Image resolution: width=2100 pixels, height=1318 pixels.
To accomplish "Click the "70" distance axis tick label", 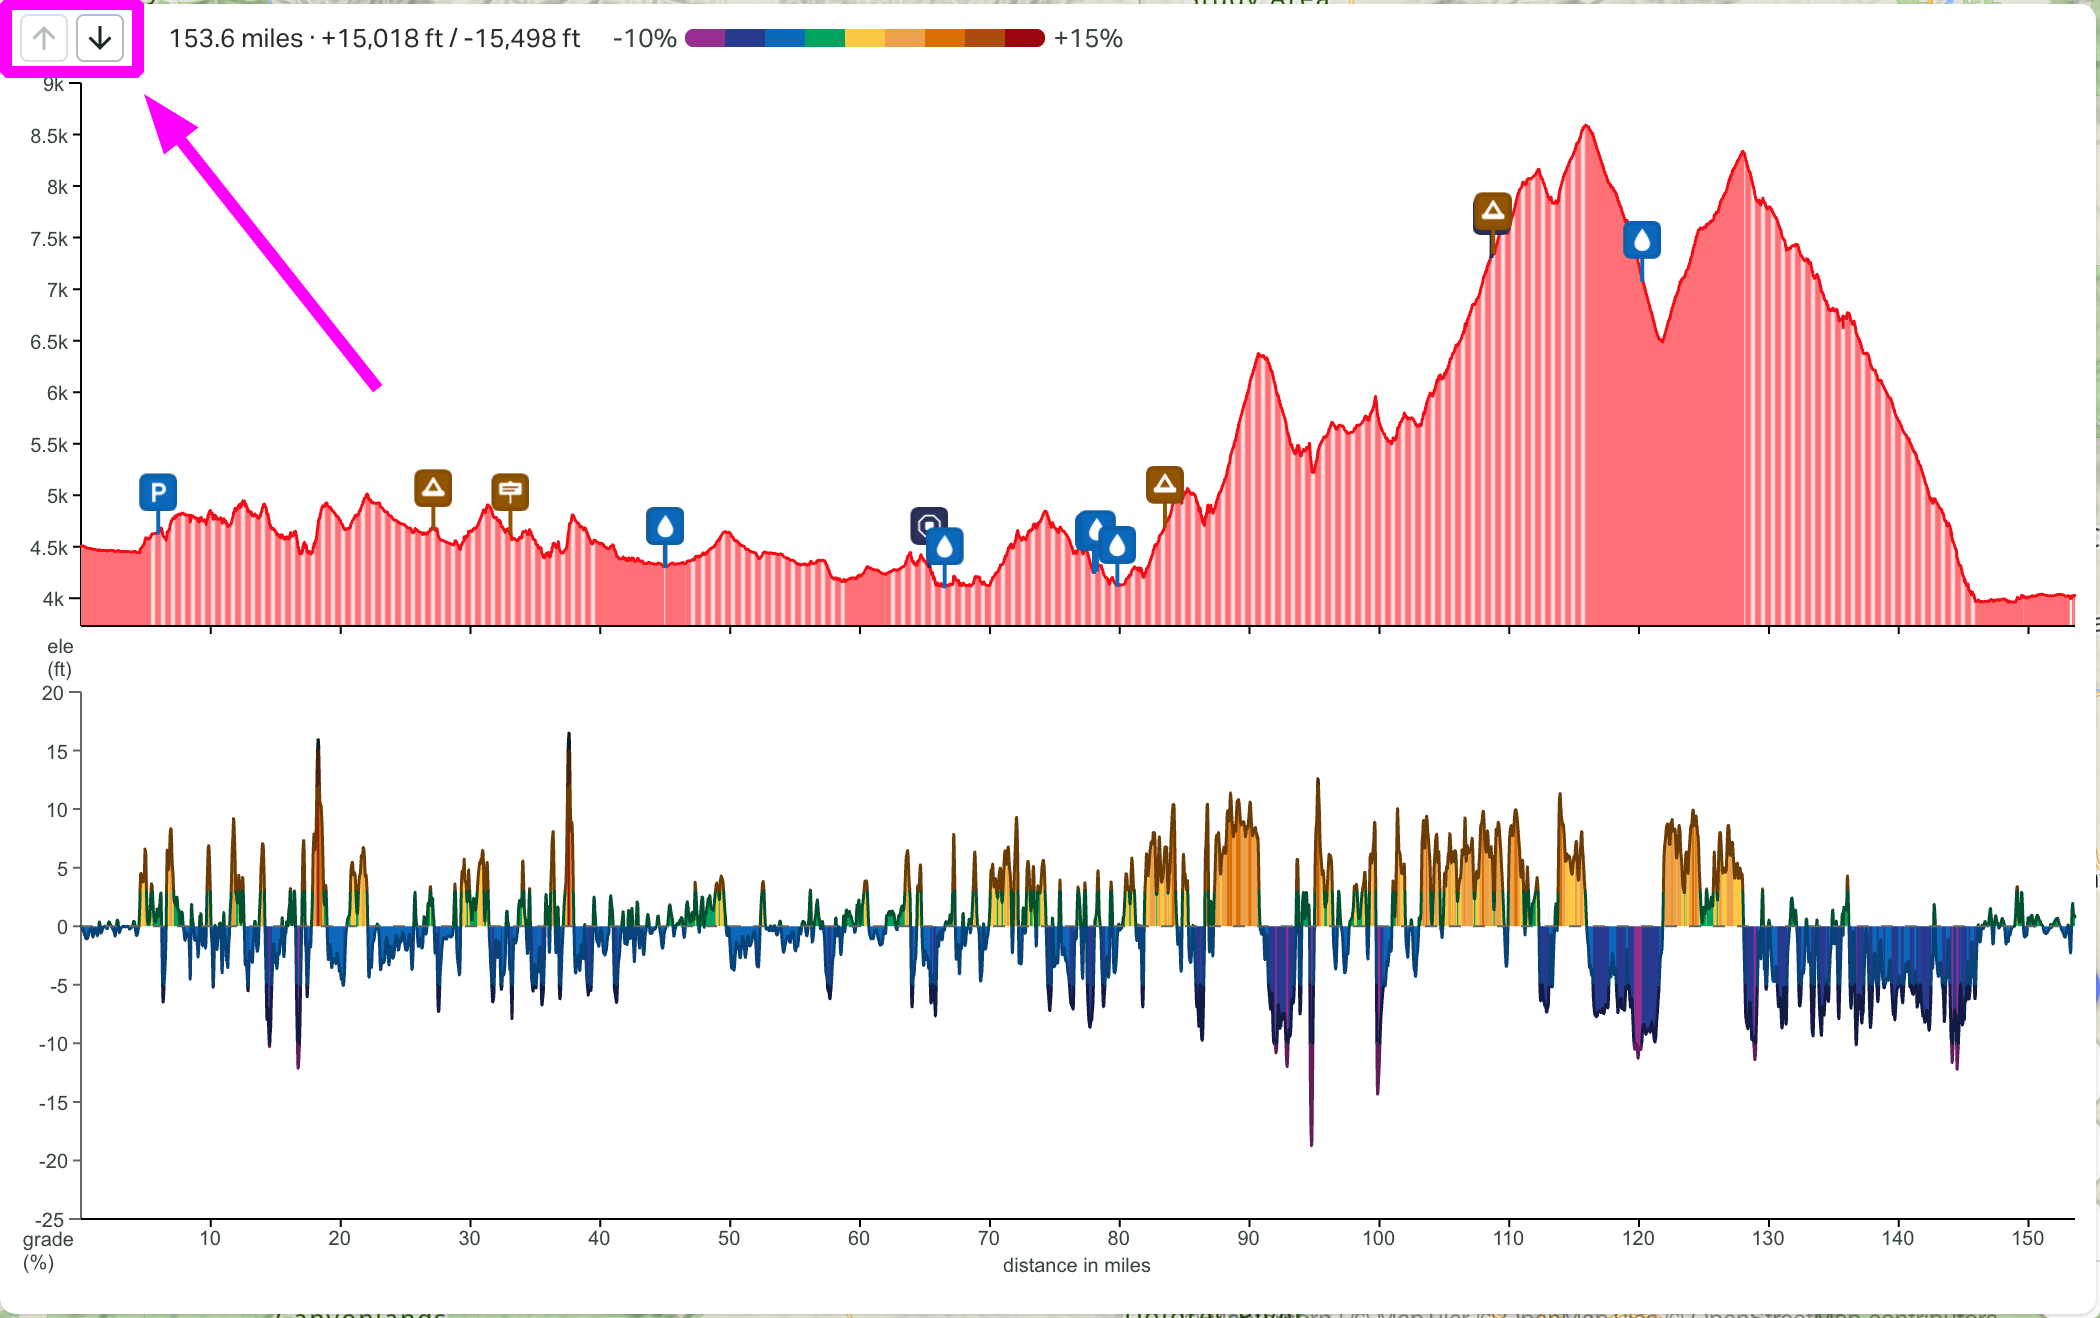I will pyautogui.click(x=989, y=1238).
